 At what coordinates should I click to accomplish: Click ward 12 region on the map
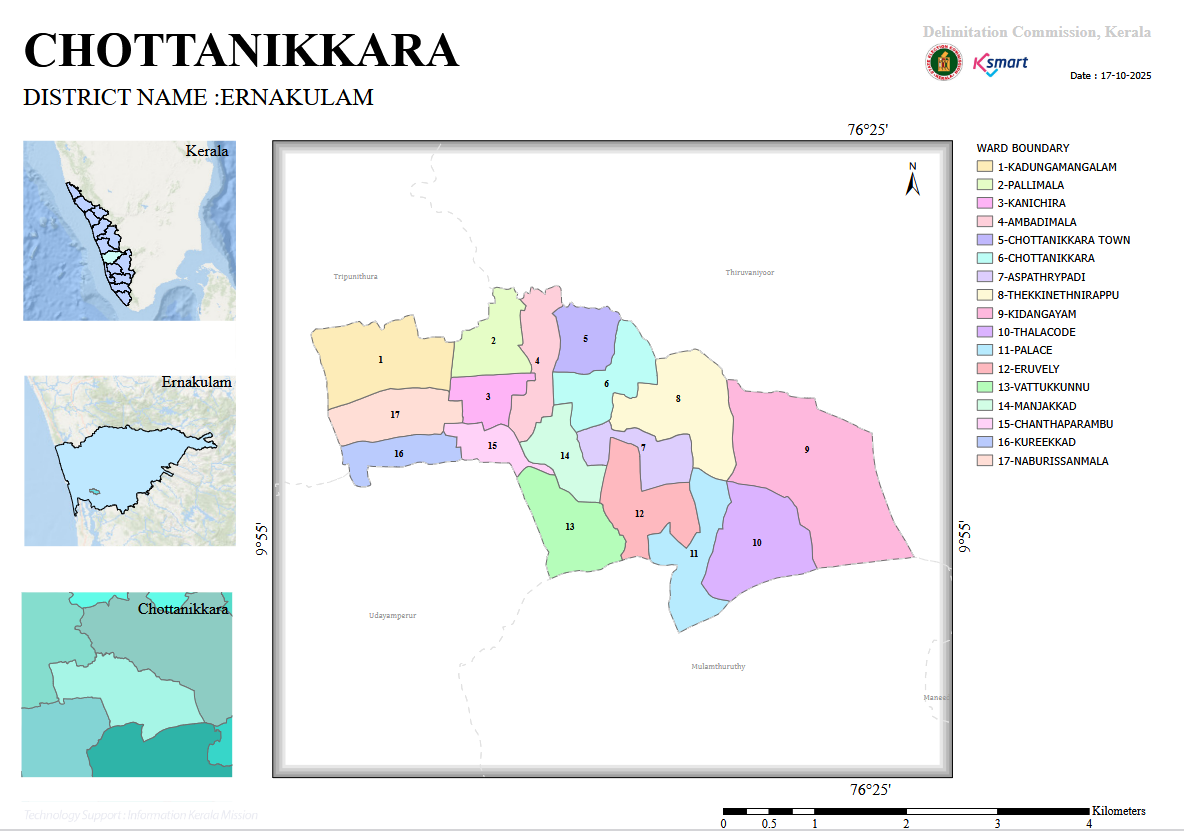pyautogui.click(x=640, y=513)
